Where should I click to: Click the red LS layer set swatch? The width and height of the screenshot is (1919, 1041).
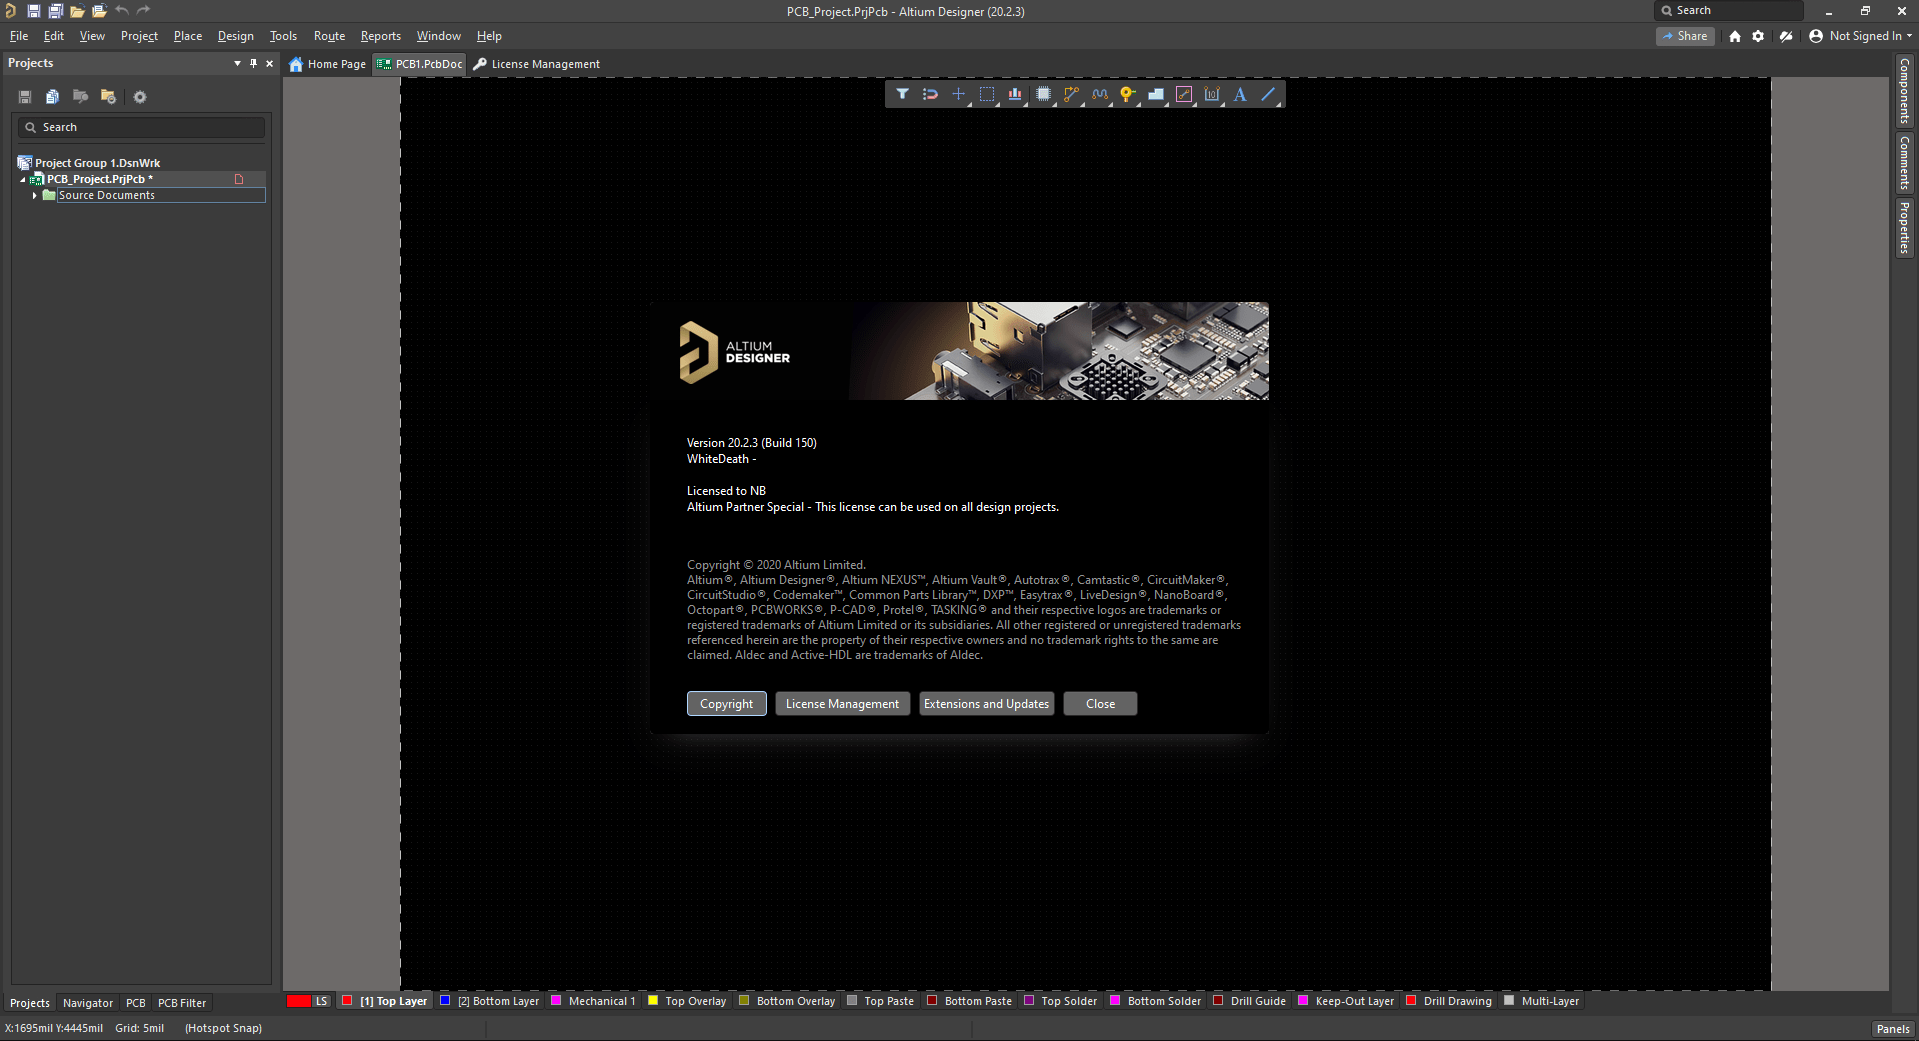pos(298,1001)
